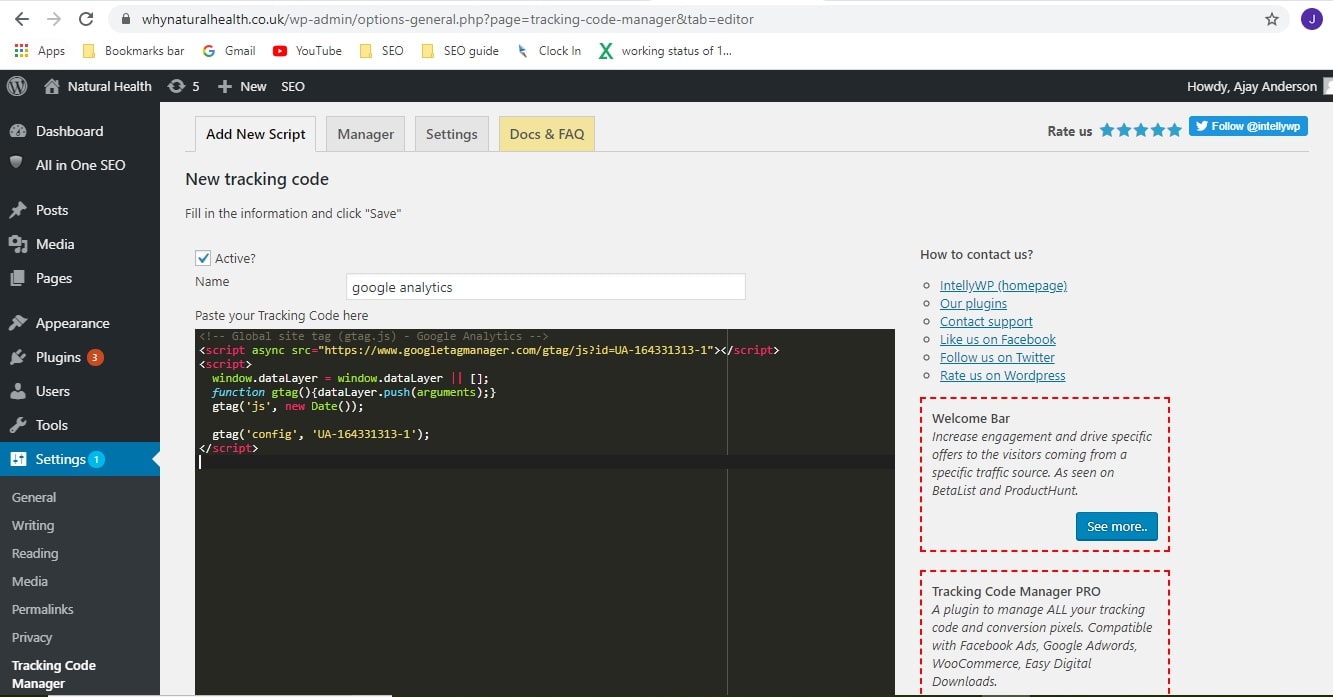Open the Dashboard from the sidebar
The width and height of the screenshot is (1333, 697).
(22, 130)
